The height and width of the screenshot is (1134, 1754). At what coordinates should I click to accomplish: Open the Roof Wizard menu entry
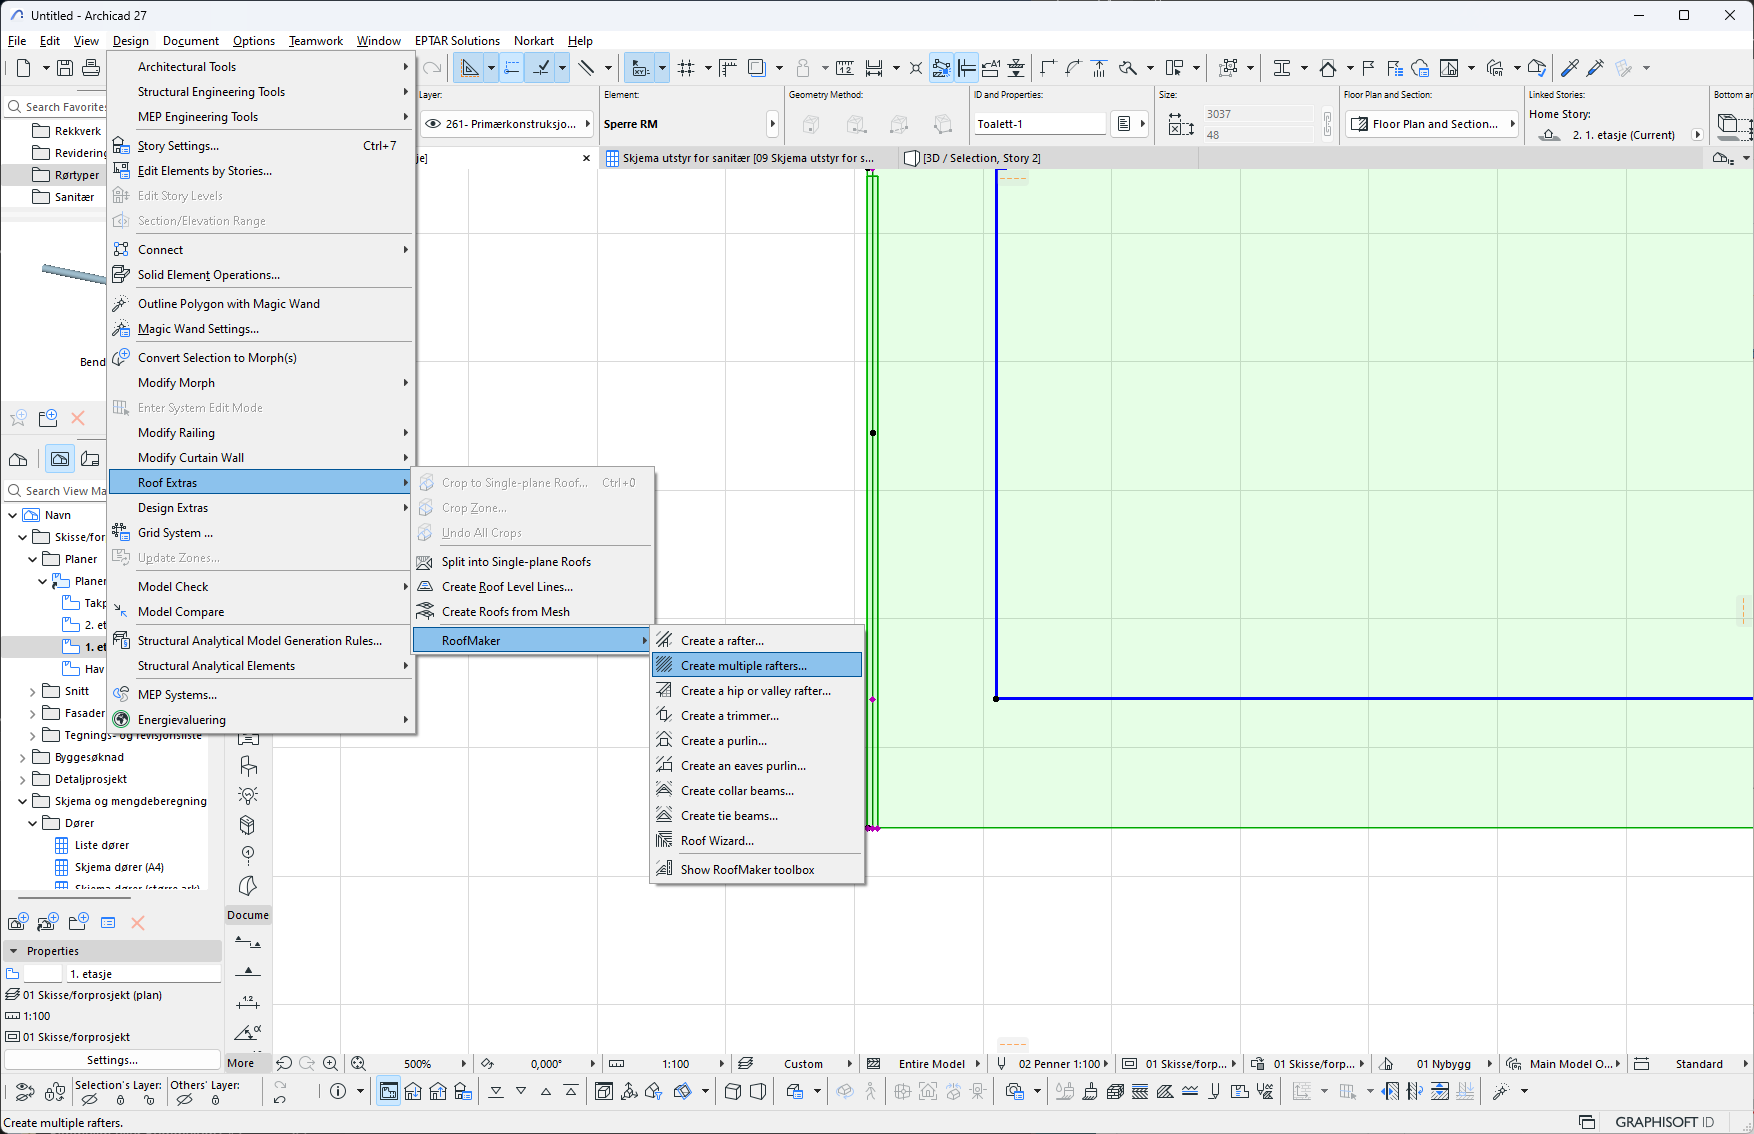pos(717,841)
